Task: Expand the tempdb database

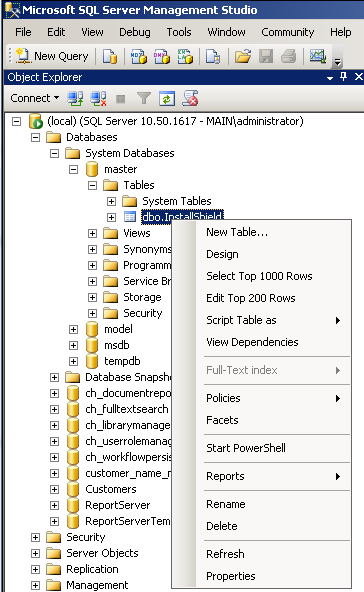Action: pyautogui.click(x=73, y=361)
